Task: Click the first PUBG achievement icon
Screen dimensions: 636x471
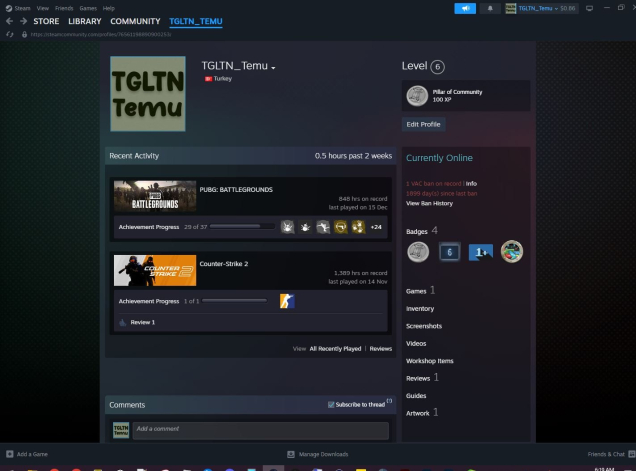Action: pyautogui.click(x=287, y=227)
